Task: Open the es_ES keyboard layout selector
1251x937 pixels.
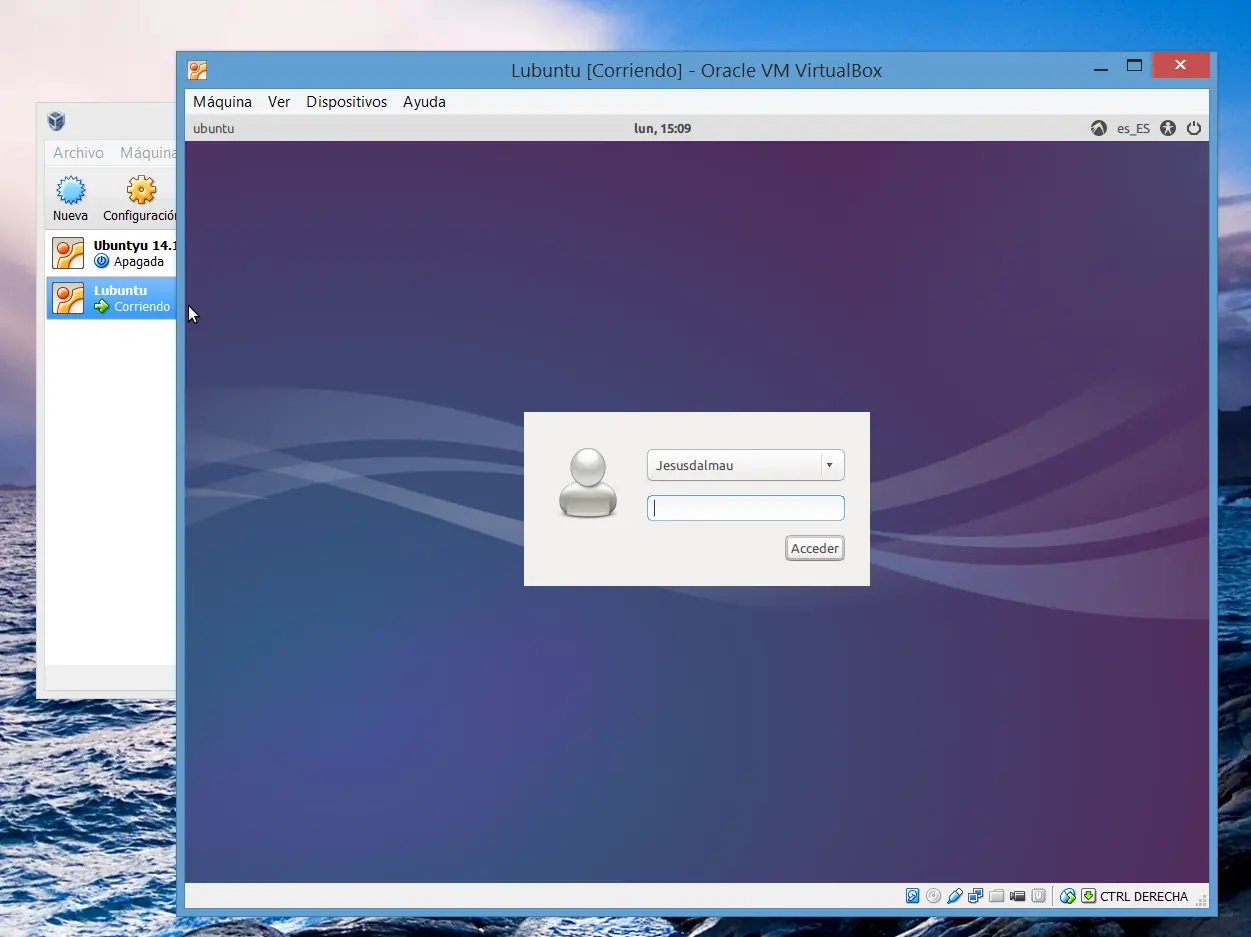Action: (1133, 128)
